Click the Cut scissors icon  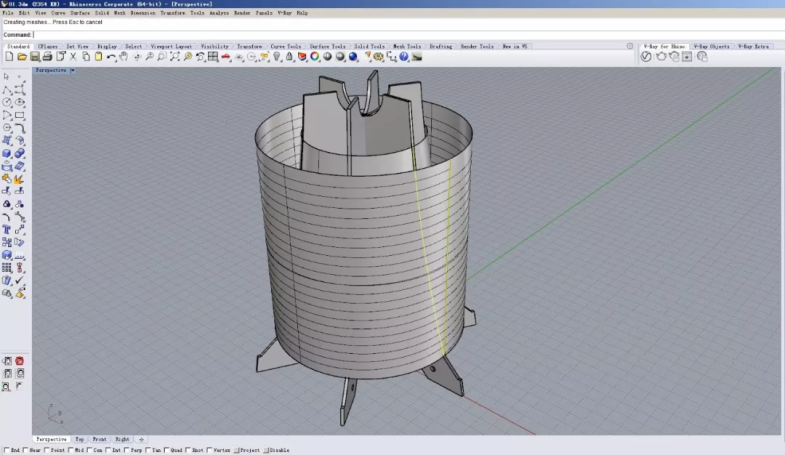pos(74,57)
